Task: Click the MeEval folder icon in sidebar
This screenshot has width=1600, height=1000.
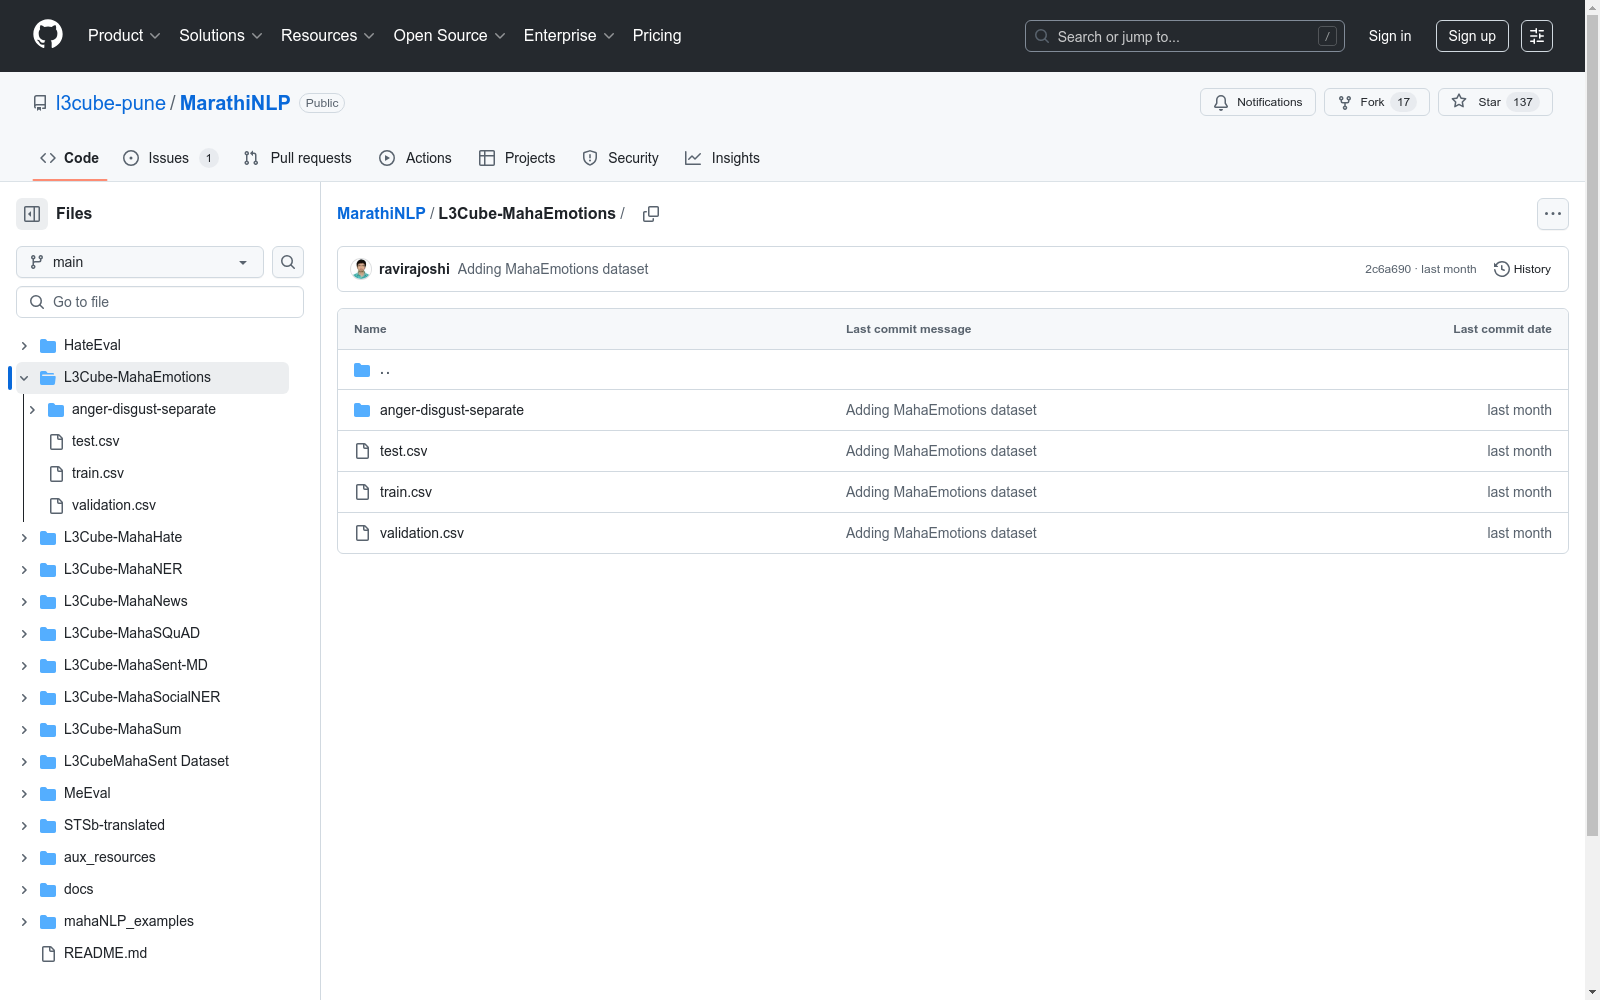Action: [48, 794]
